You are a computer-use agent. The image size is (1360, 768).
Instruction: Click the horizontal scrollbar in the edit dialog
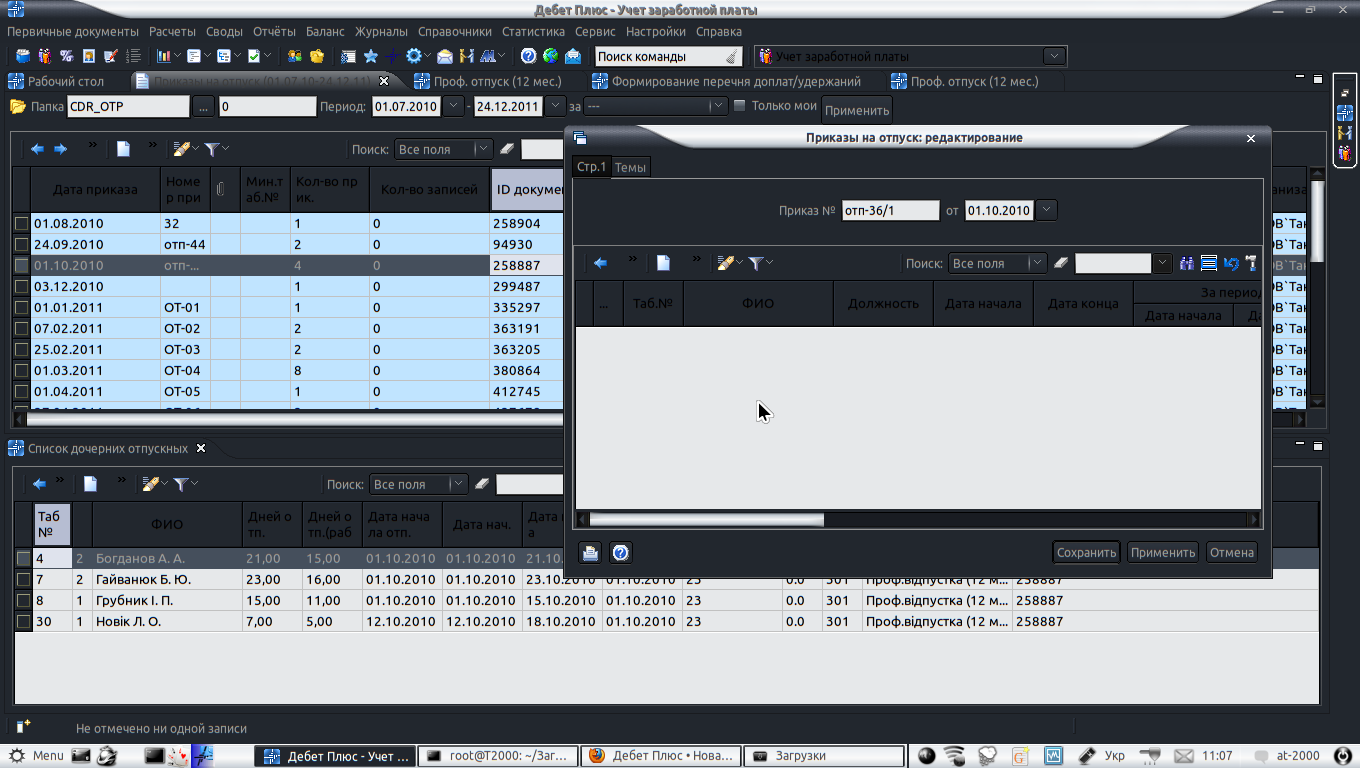(707, 519)
